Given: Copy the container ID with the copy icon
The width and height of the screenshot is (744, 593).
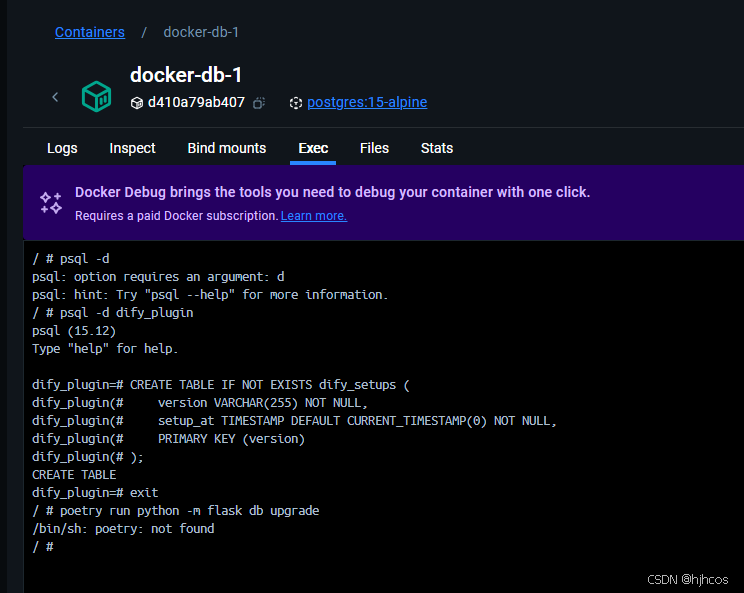Looking at the screenshot, I should pos(259,103).
